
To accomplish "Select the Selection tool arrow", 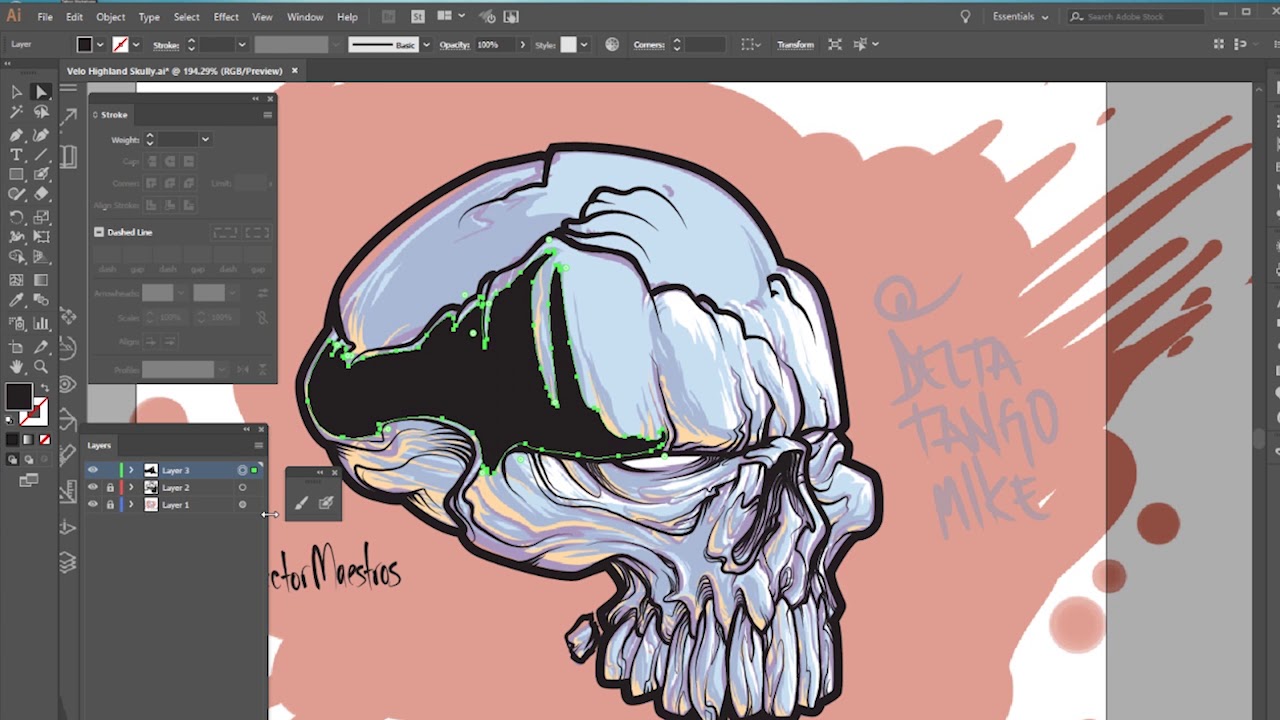I will pyautogui.click(x=17, y=92).
